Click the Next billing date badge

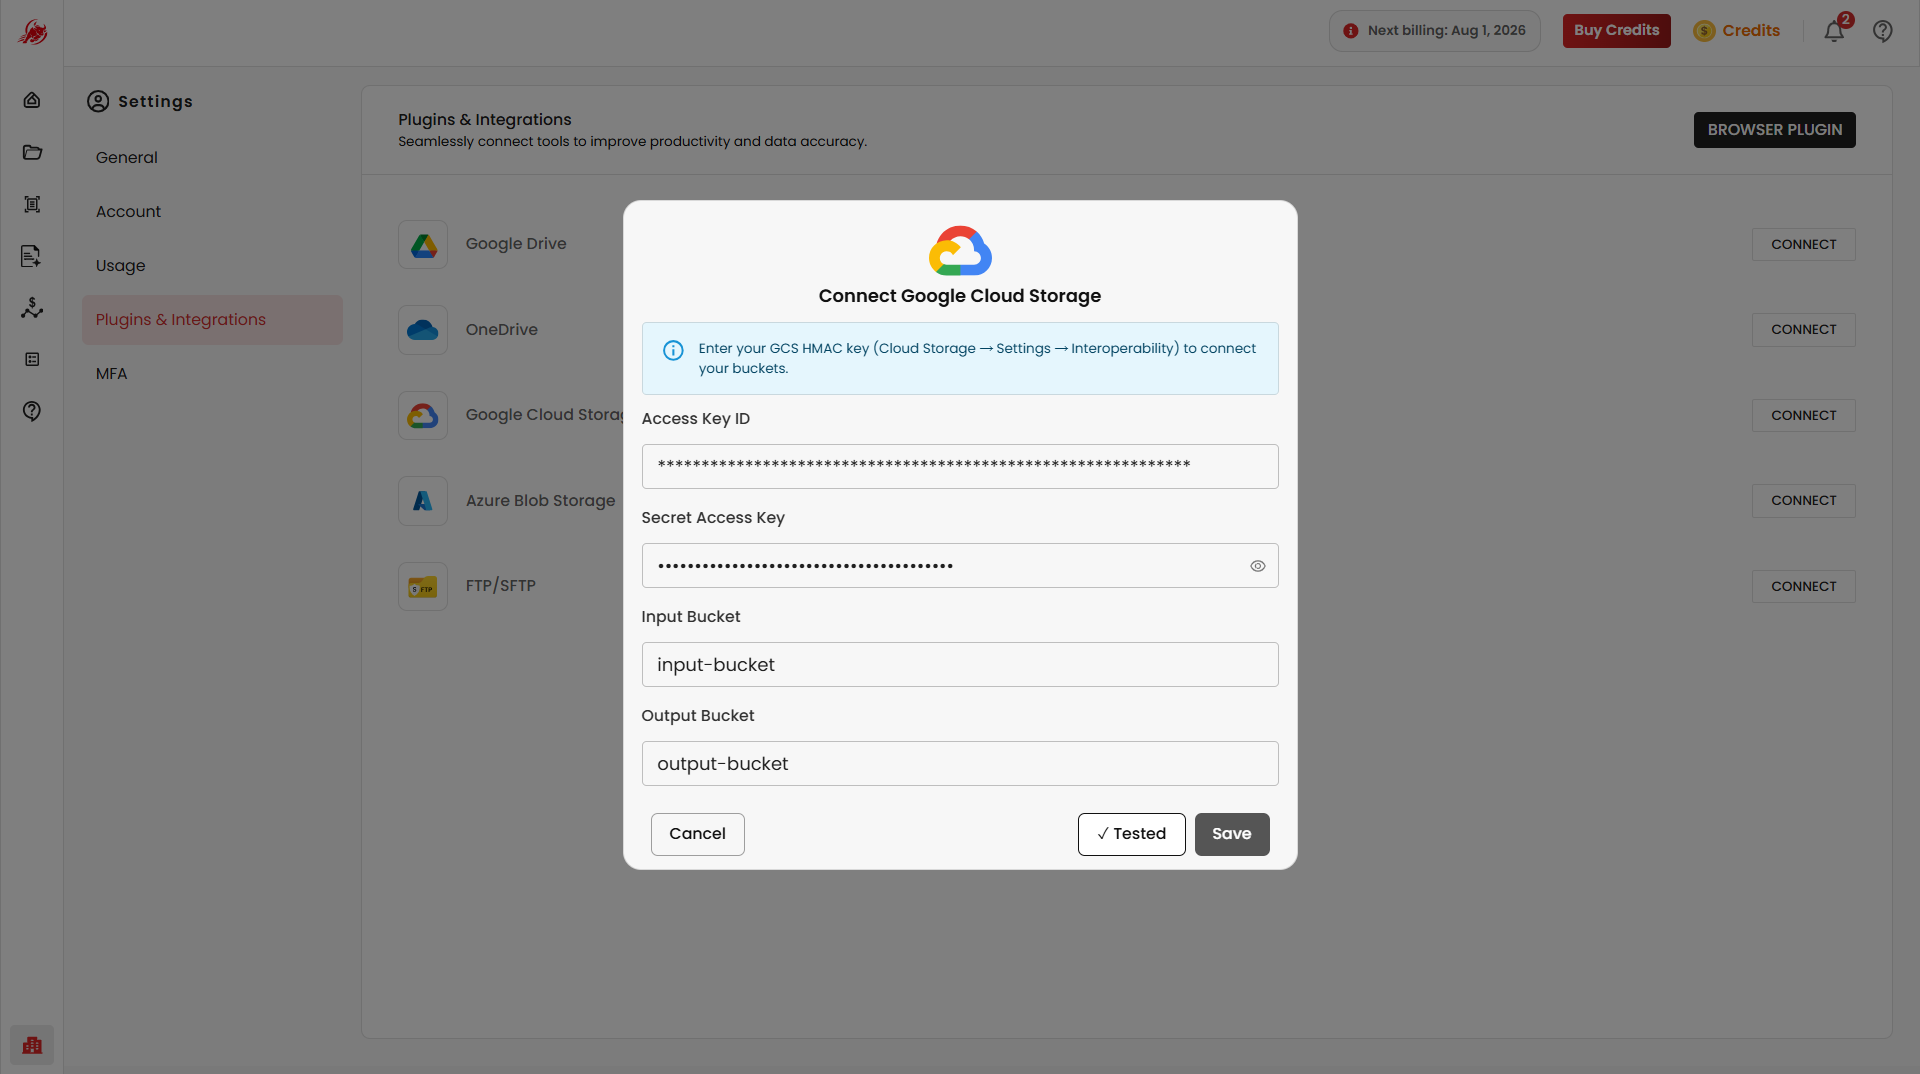click(1434, 31)
